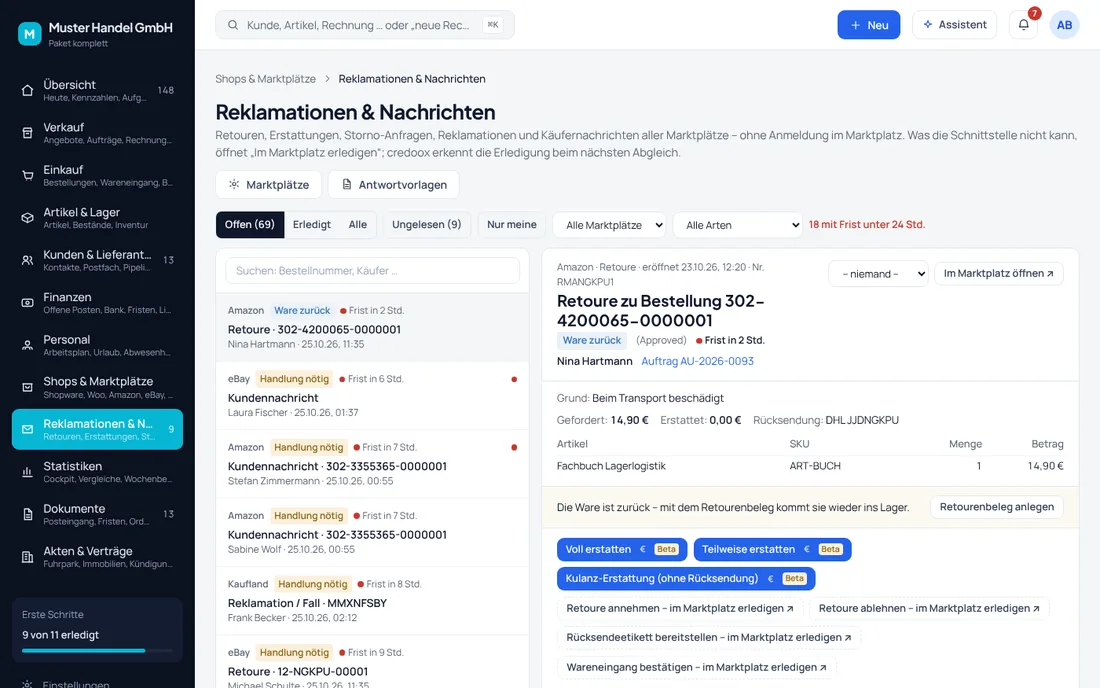Viewport: 1100px width, 688px height.
Task: Click the Akten & Verträge building icon
Action: [27, 557]
